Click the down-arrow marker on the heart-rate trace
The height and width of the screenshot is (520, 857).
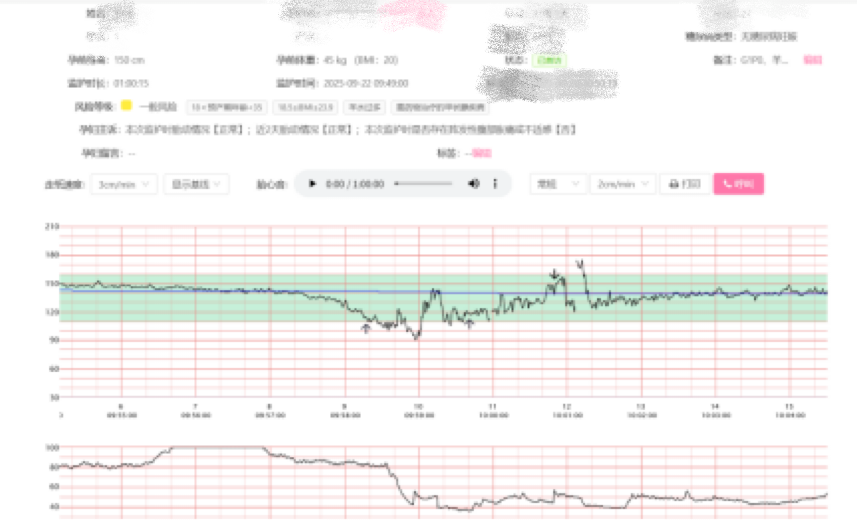coord(554,274)
